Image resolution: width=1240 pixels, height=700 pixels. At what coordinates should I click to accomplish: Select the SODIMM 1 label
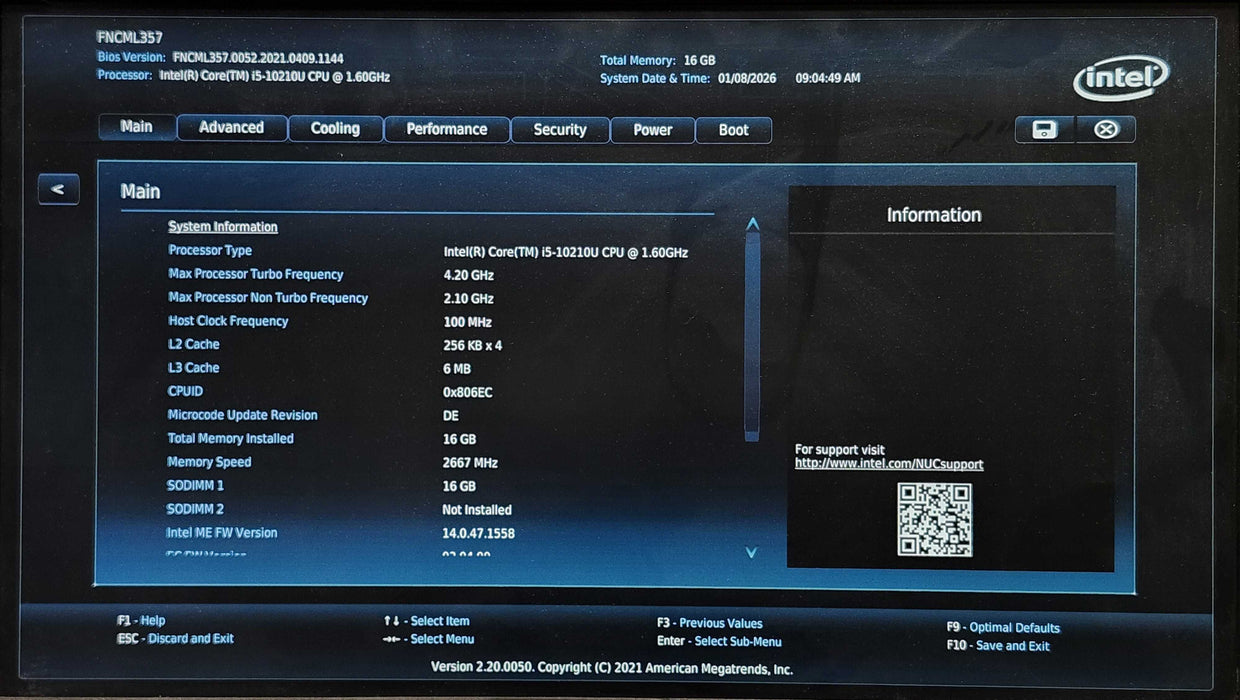click(x=195, y=485)
